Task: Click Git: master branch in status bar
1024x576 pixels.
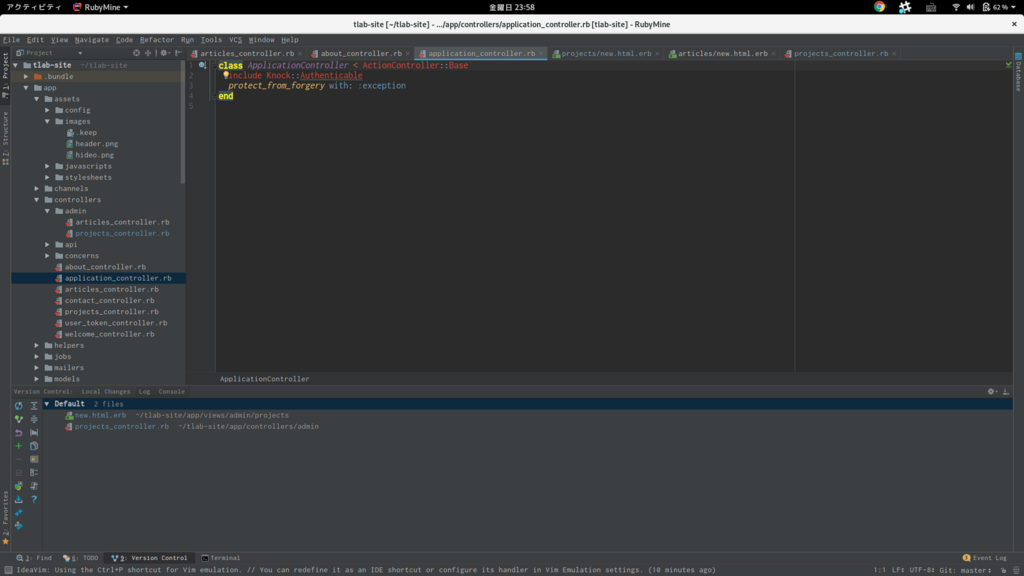Action: (x=965, y=571)
